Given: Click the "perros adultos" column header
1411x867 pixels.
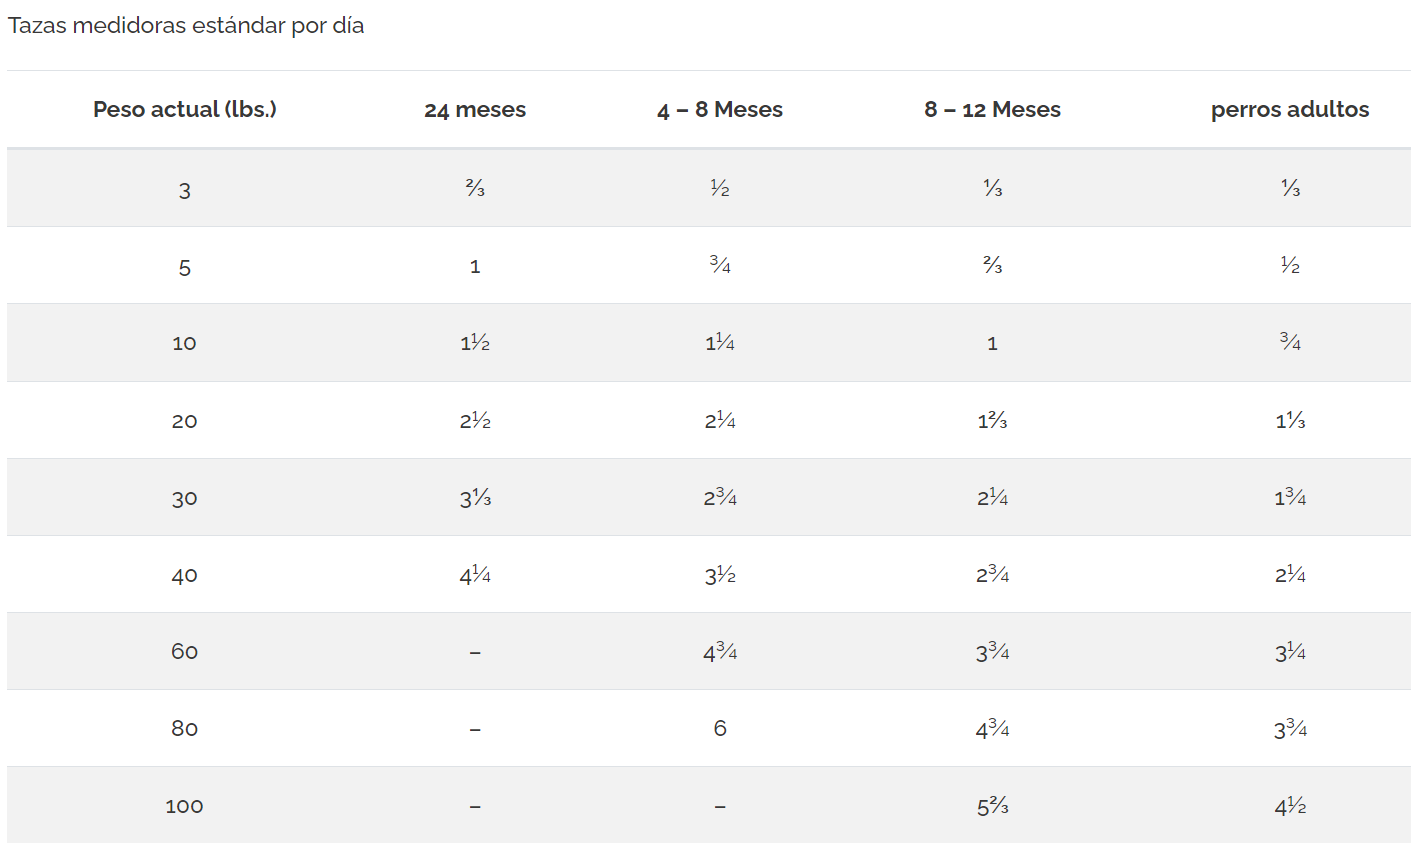Looking at the screenshot, I should (x=1290, y=110).
